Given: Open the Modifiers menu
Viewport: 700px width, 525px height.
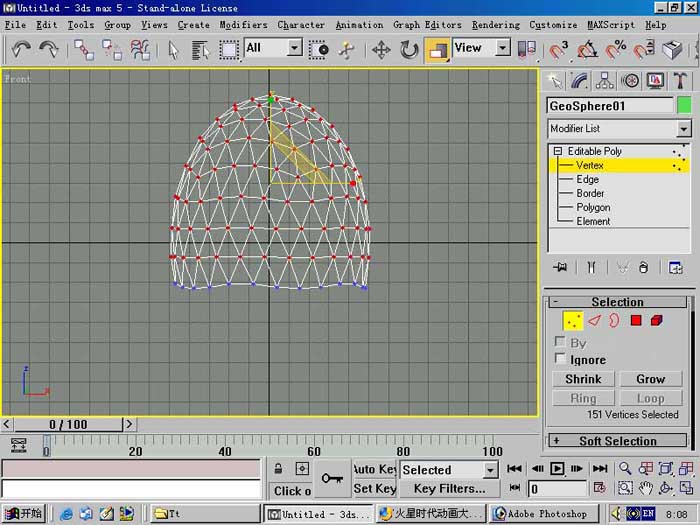Looking at the screenshot, I should coord(243,25).
